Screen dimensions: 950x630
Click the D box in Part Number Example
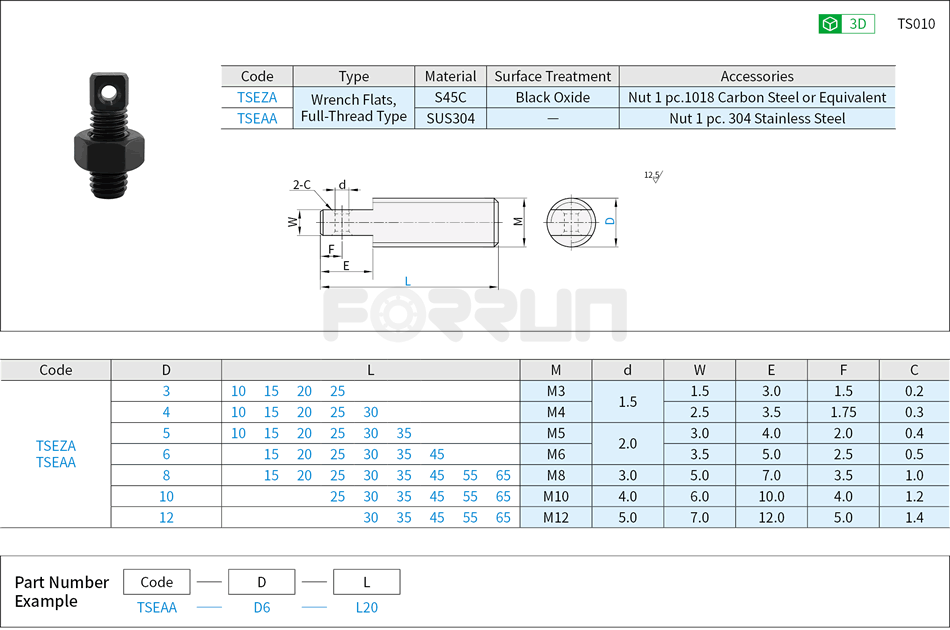262,581
